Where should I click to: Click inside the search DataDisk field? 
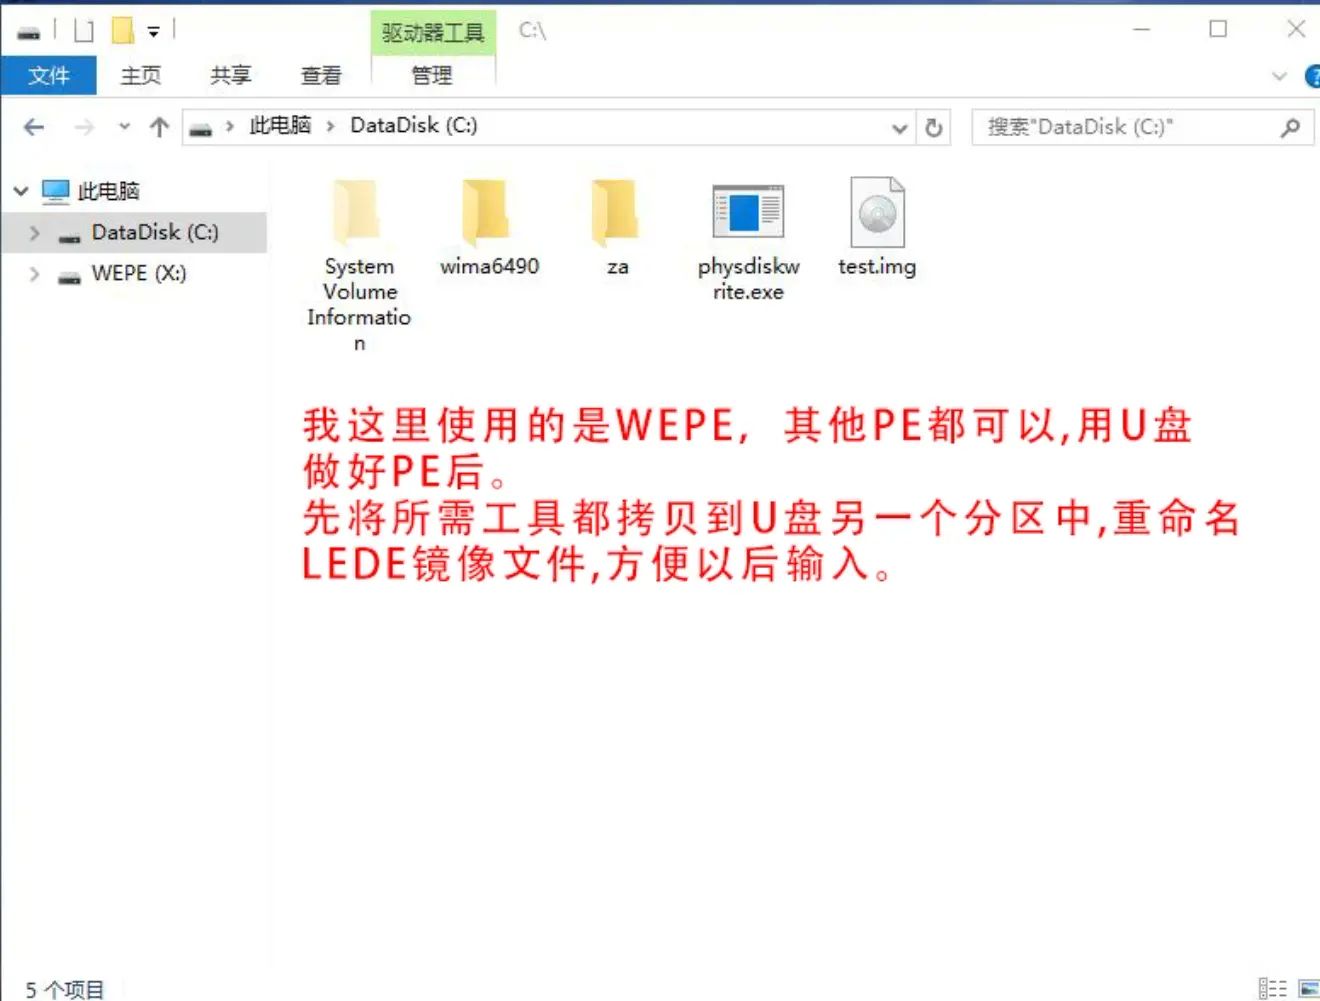pyautogui.click(x=1120, y=128)
